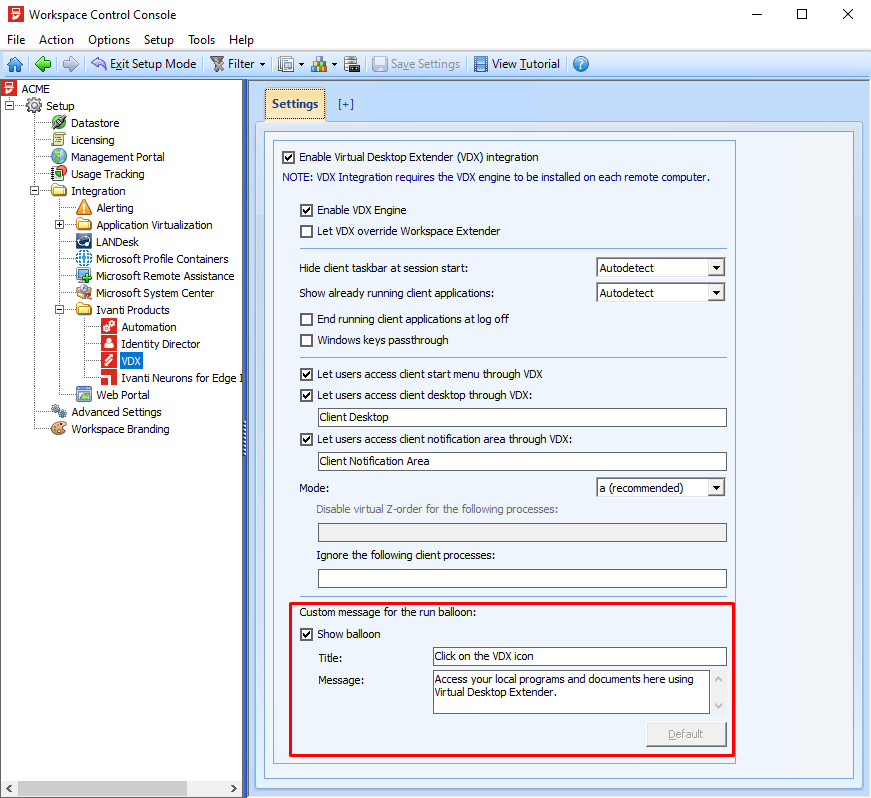Open Show already running client applications dropdown
This screenshot has height=798, width=871.
[x=660, y=293]
